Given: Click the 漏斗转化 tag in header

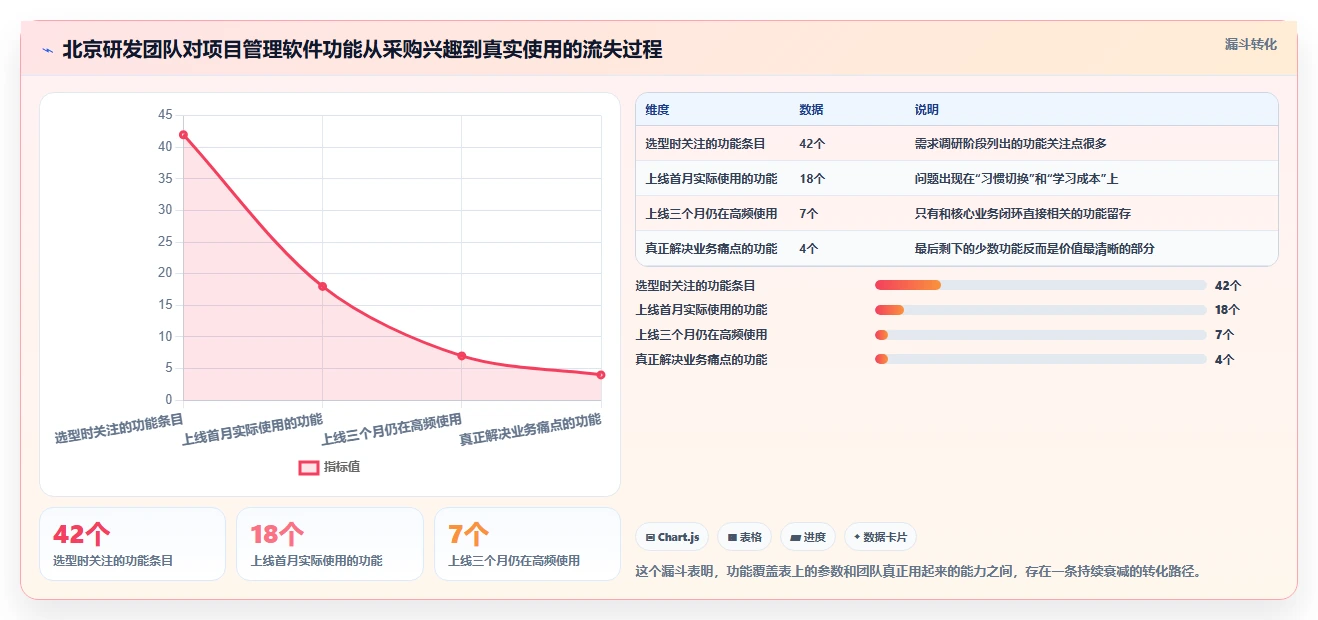Looking at the screenshot, I should tap(1250, 45).
